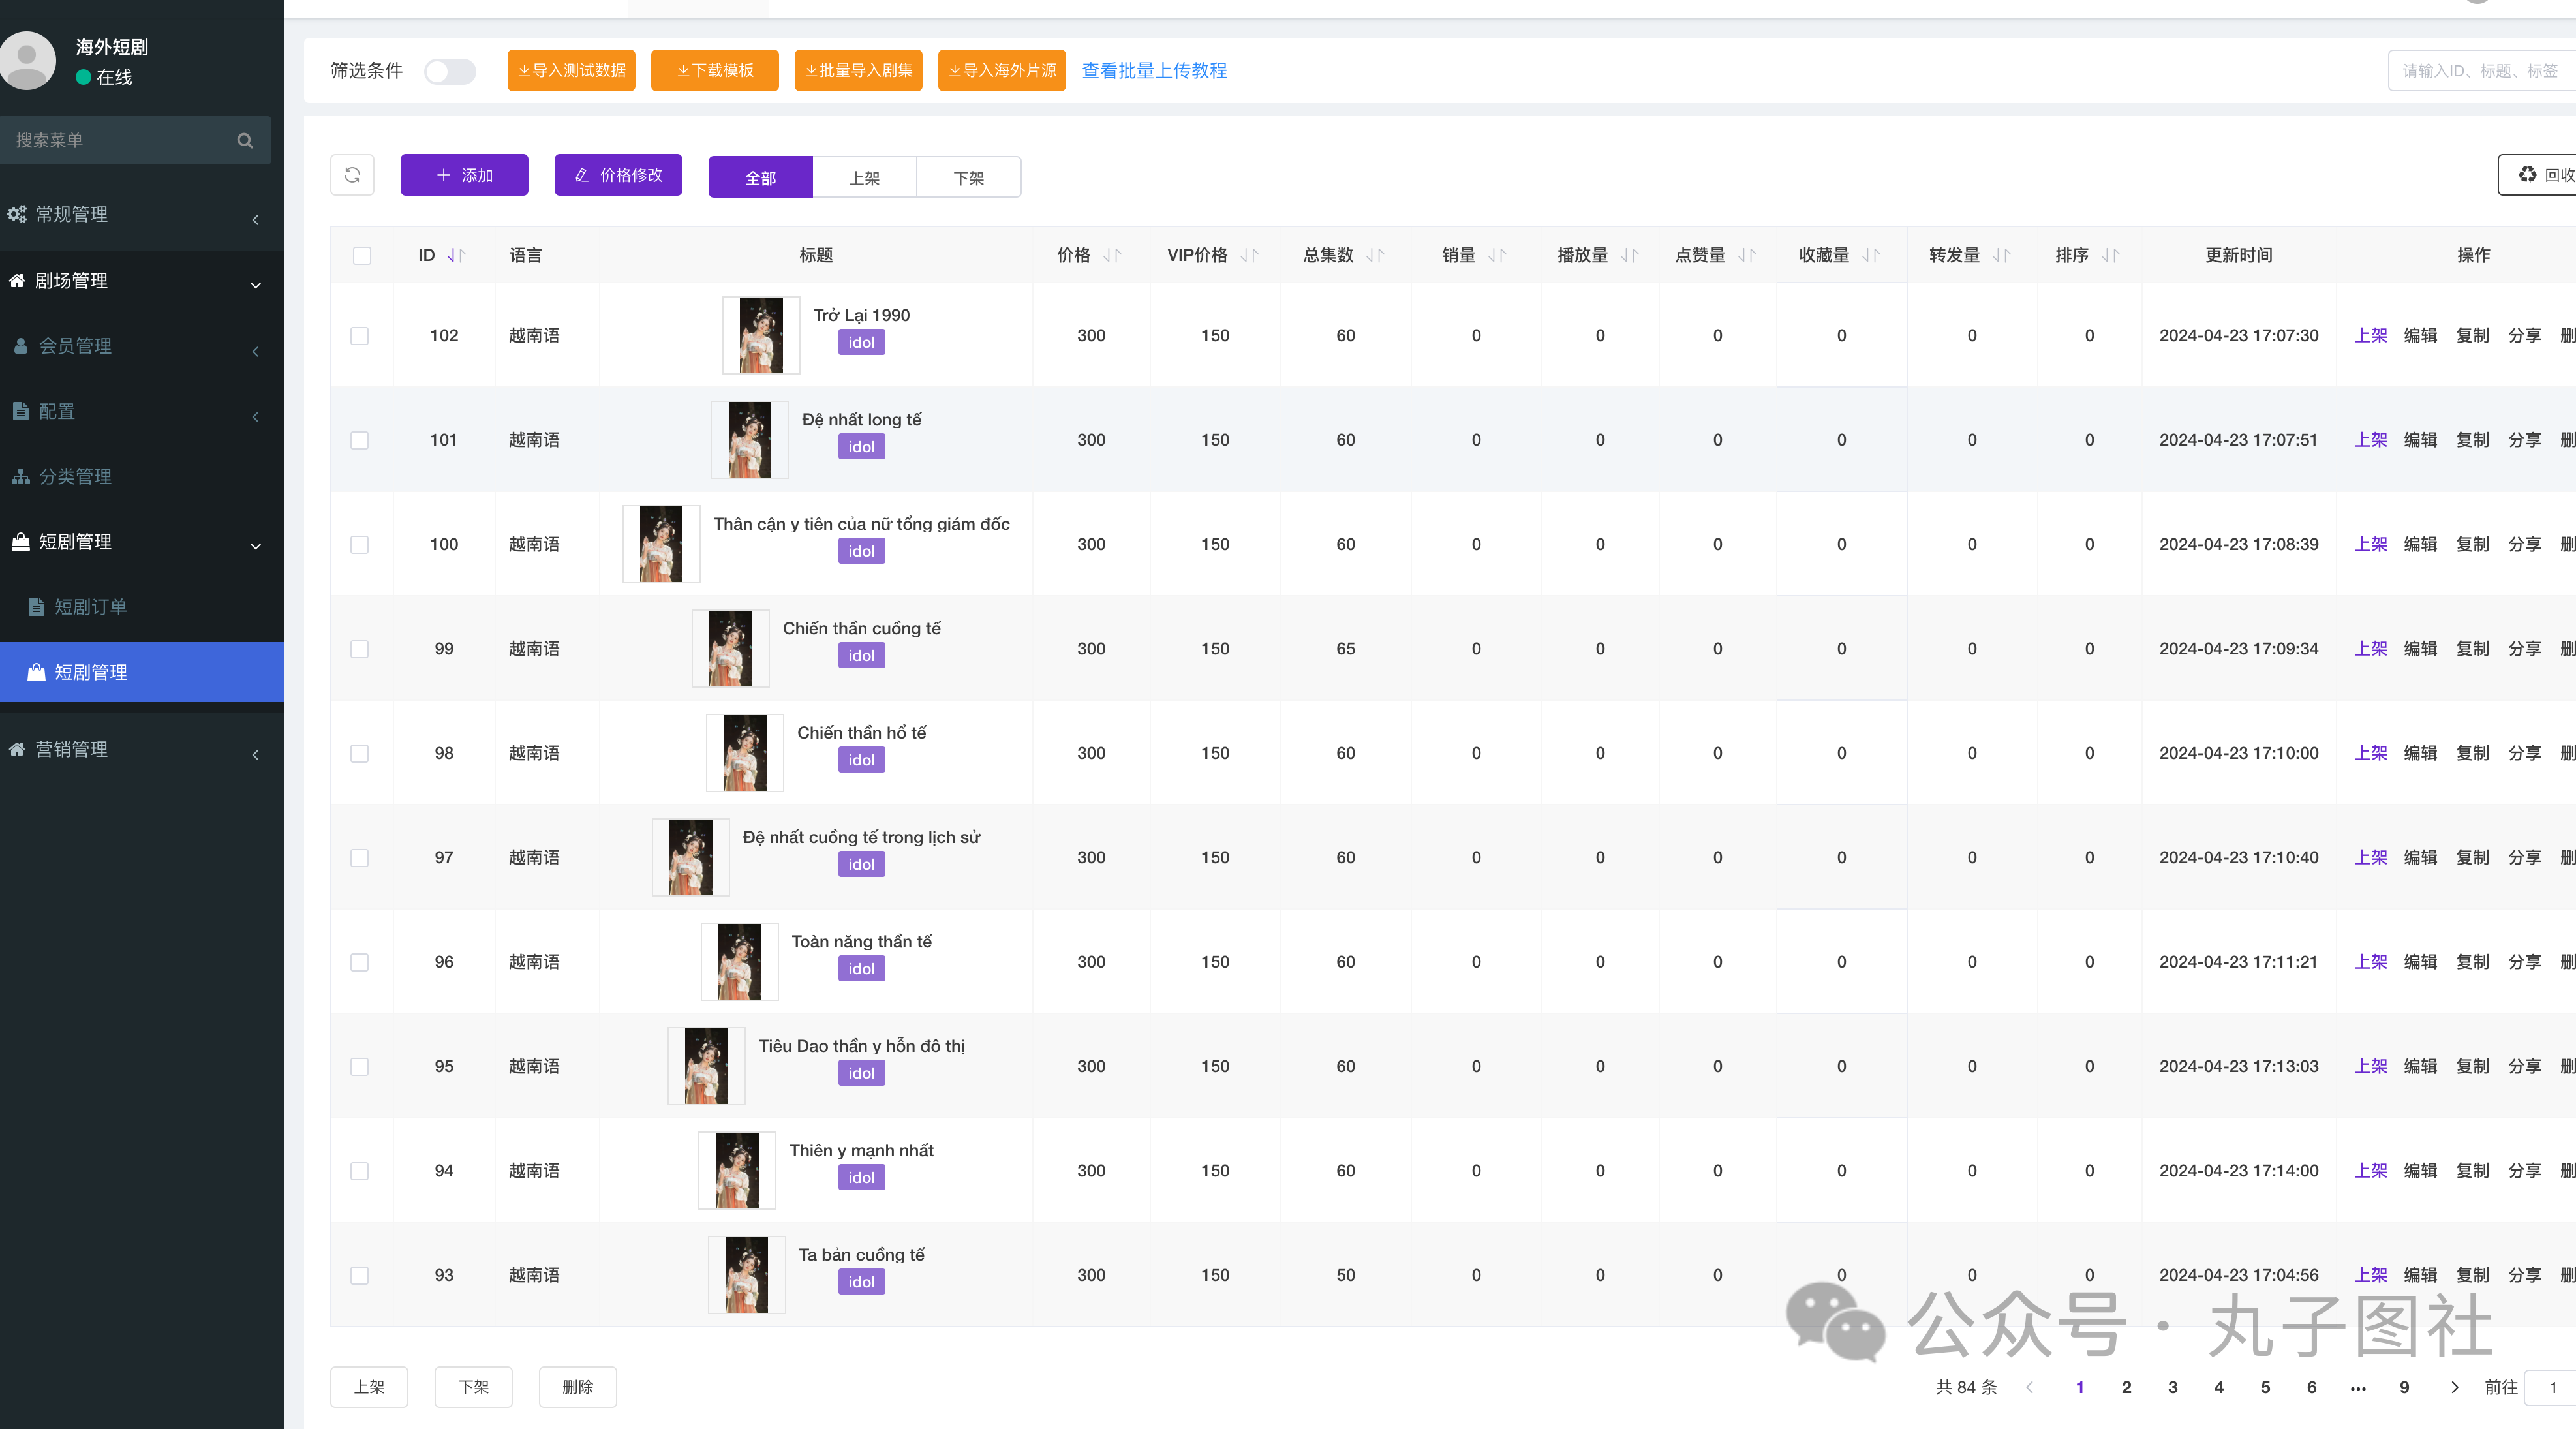Sort by 总集数 column arrows
The height and width of the screenshot is (1429, 2576).
click(1376, 256)
